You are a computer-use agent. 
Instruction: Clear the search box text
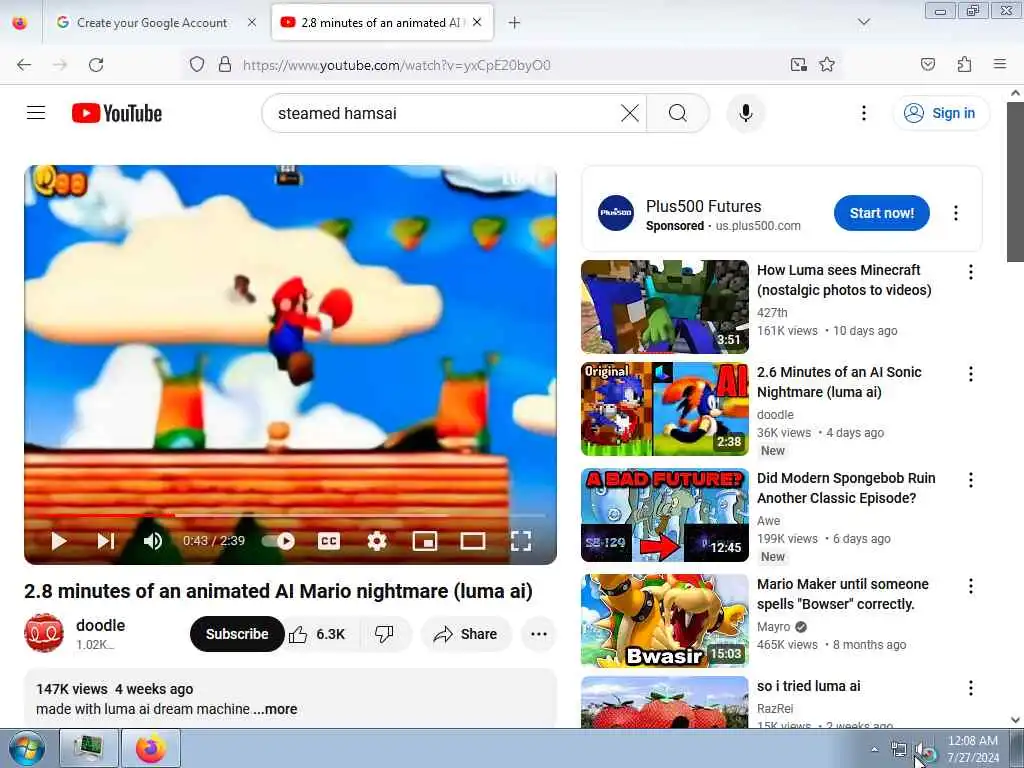(630, 113)
